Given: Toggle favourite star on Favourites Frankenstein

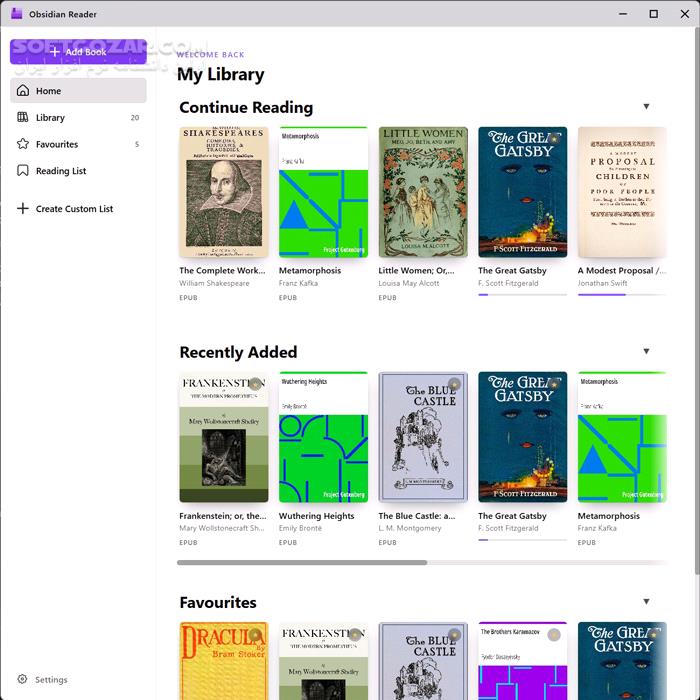Looking at the screenshot, I should point(355,634).
